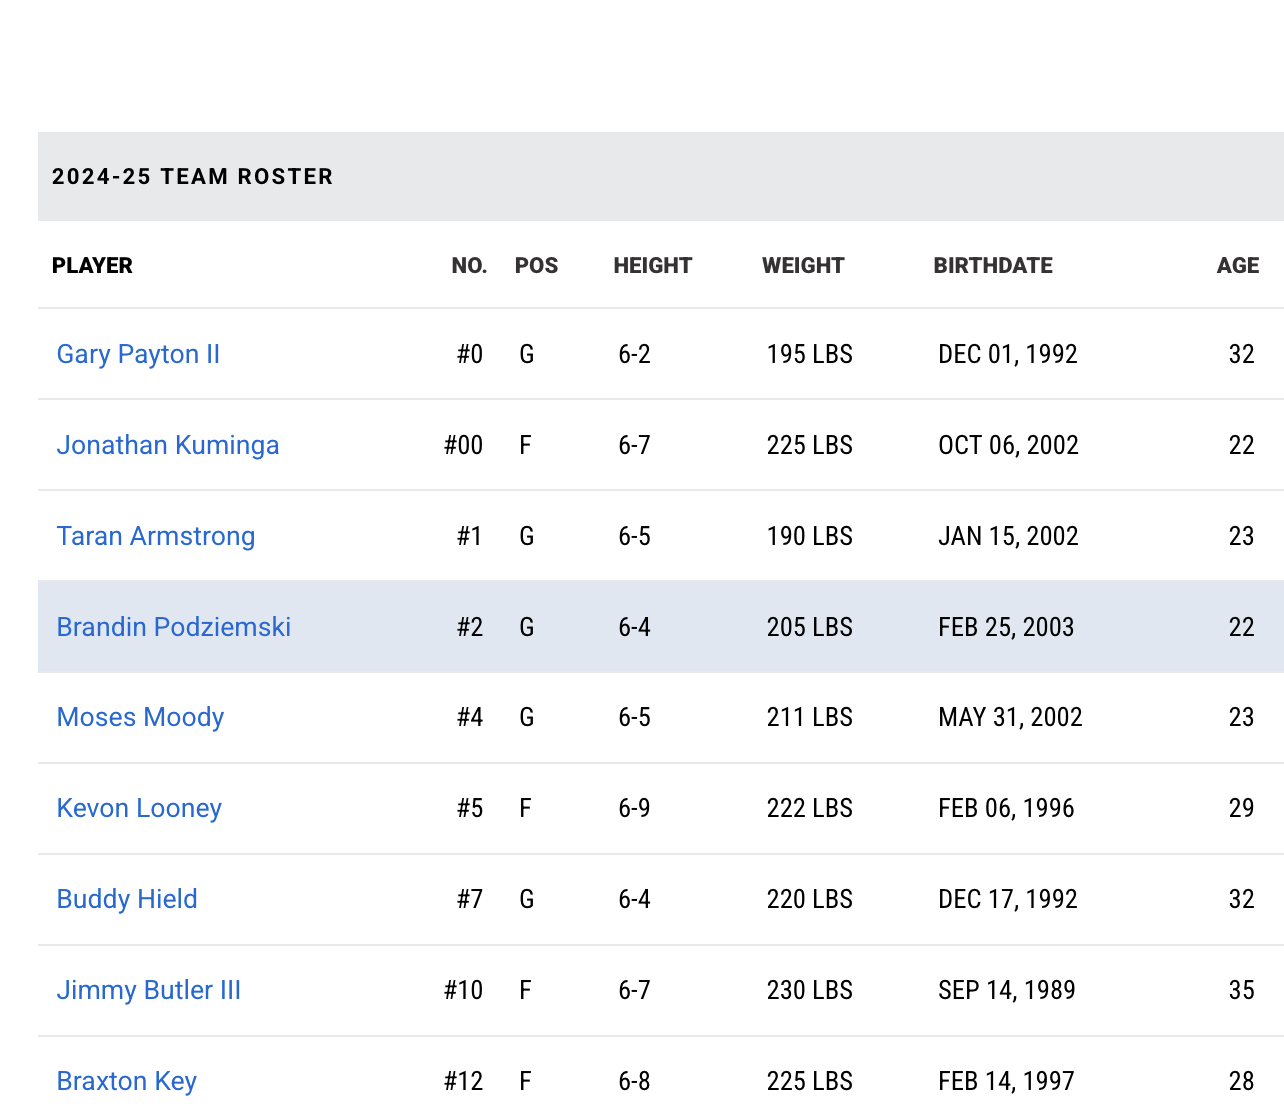Screen dimensions: 1284x1112
Task: Click the BIRTHDATE column header
Action: point(993,266)
